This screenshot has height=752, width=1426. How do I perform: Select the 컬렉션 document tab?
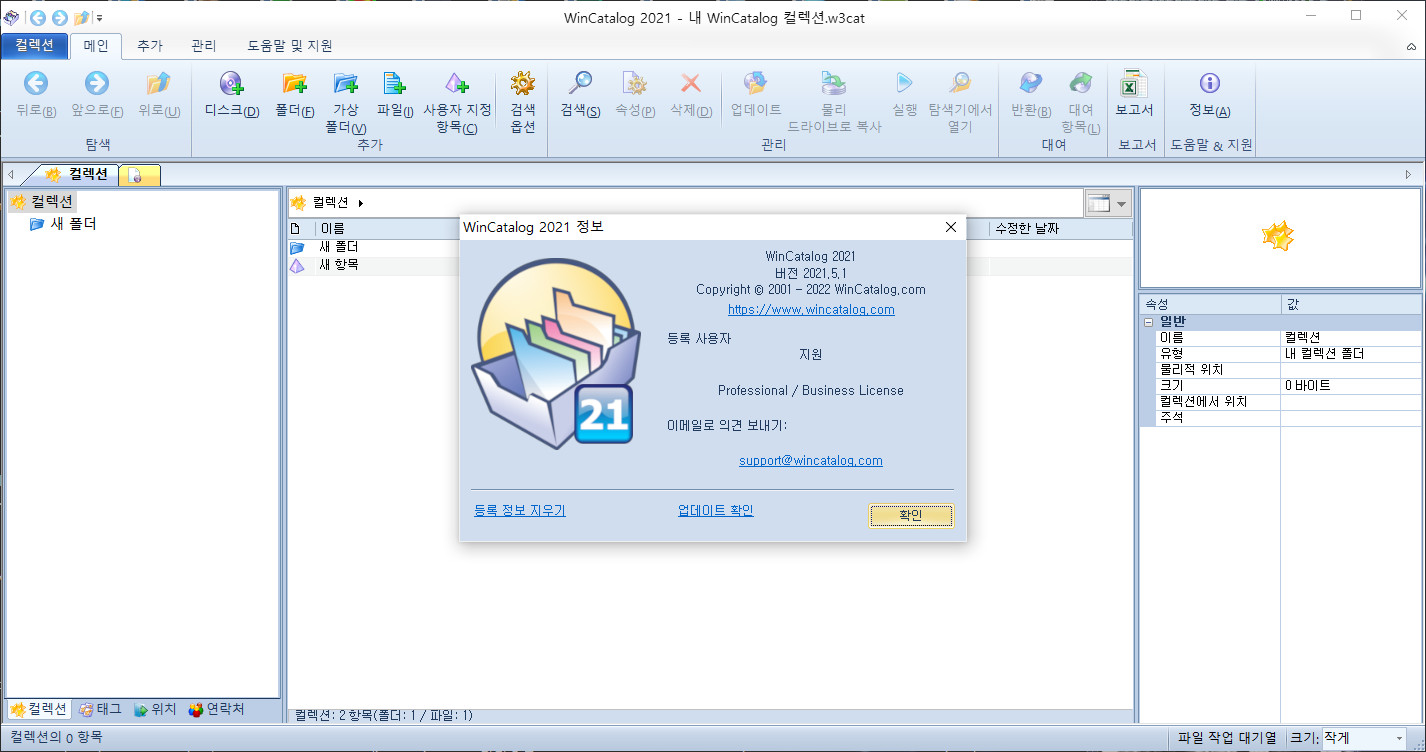(78, 174)
